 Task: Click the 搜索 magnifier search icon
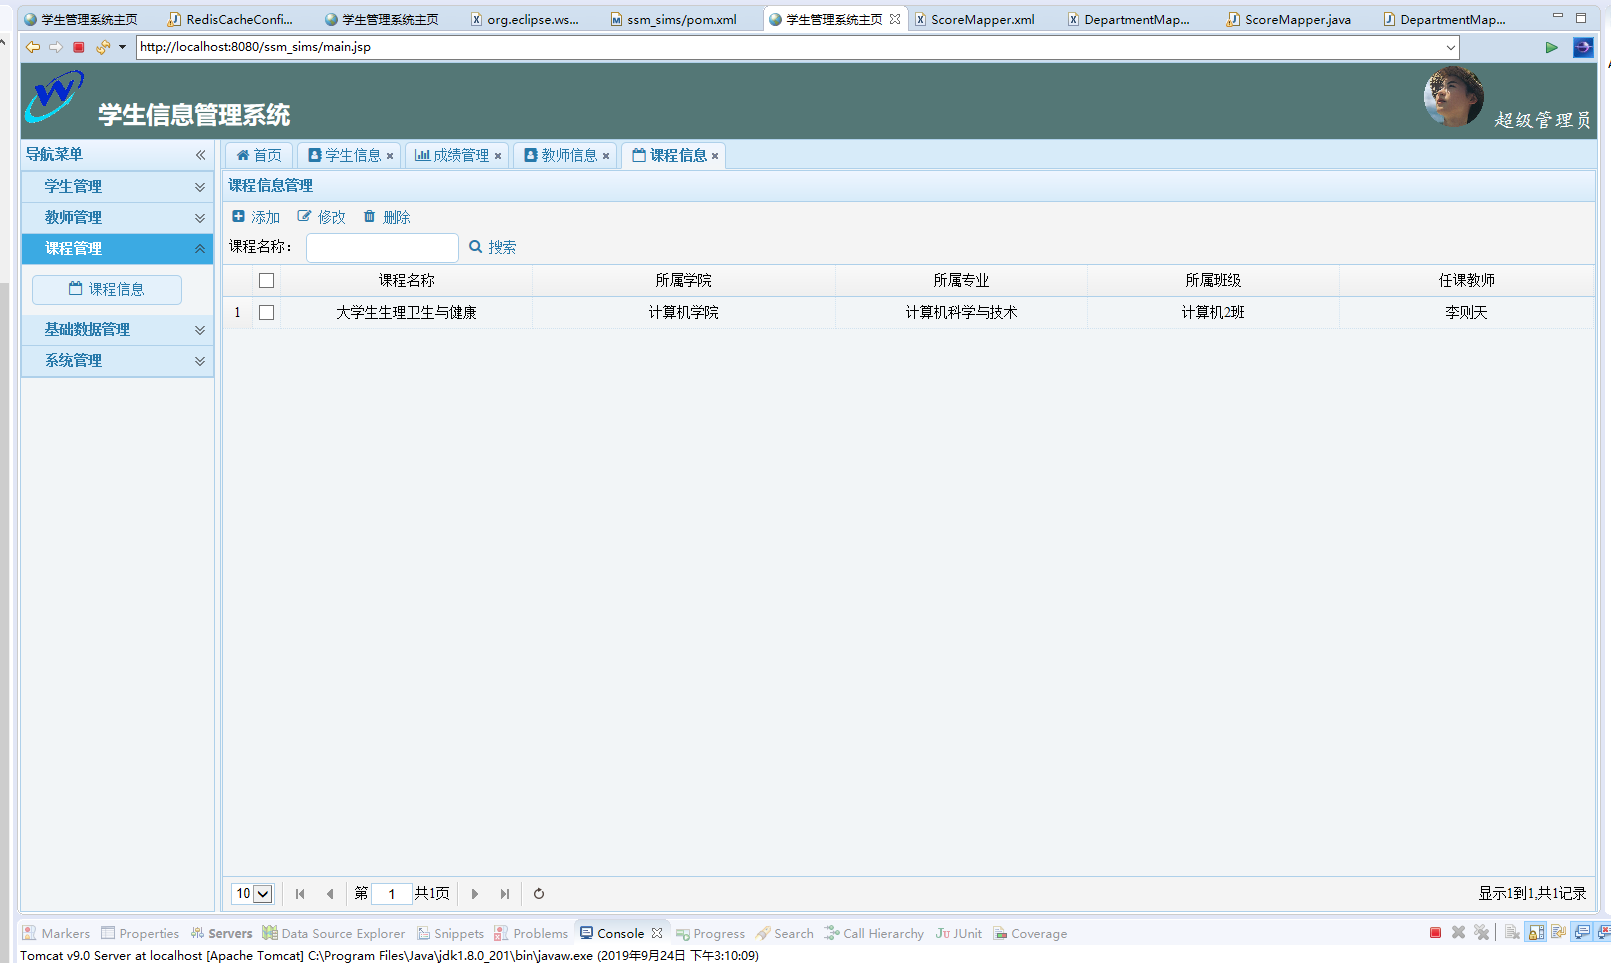click(474, 247)
